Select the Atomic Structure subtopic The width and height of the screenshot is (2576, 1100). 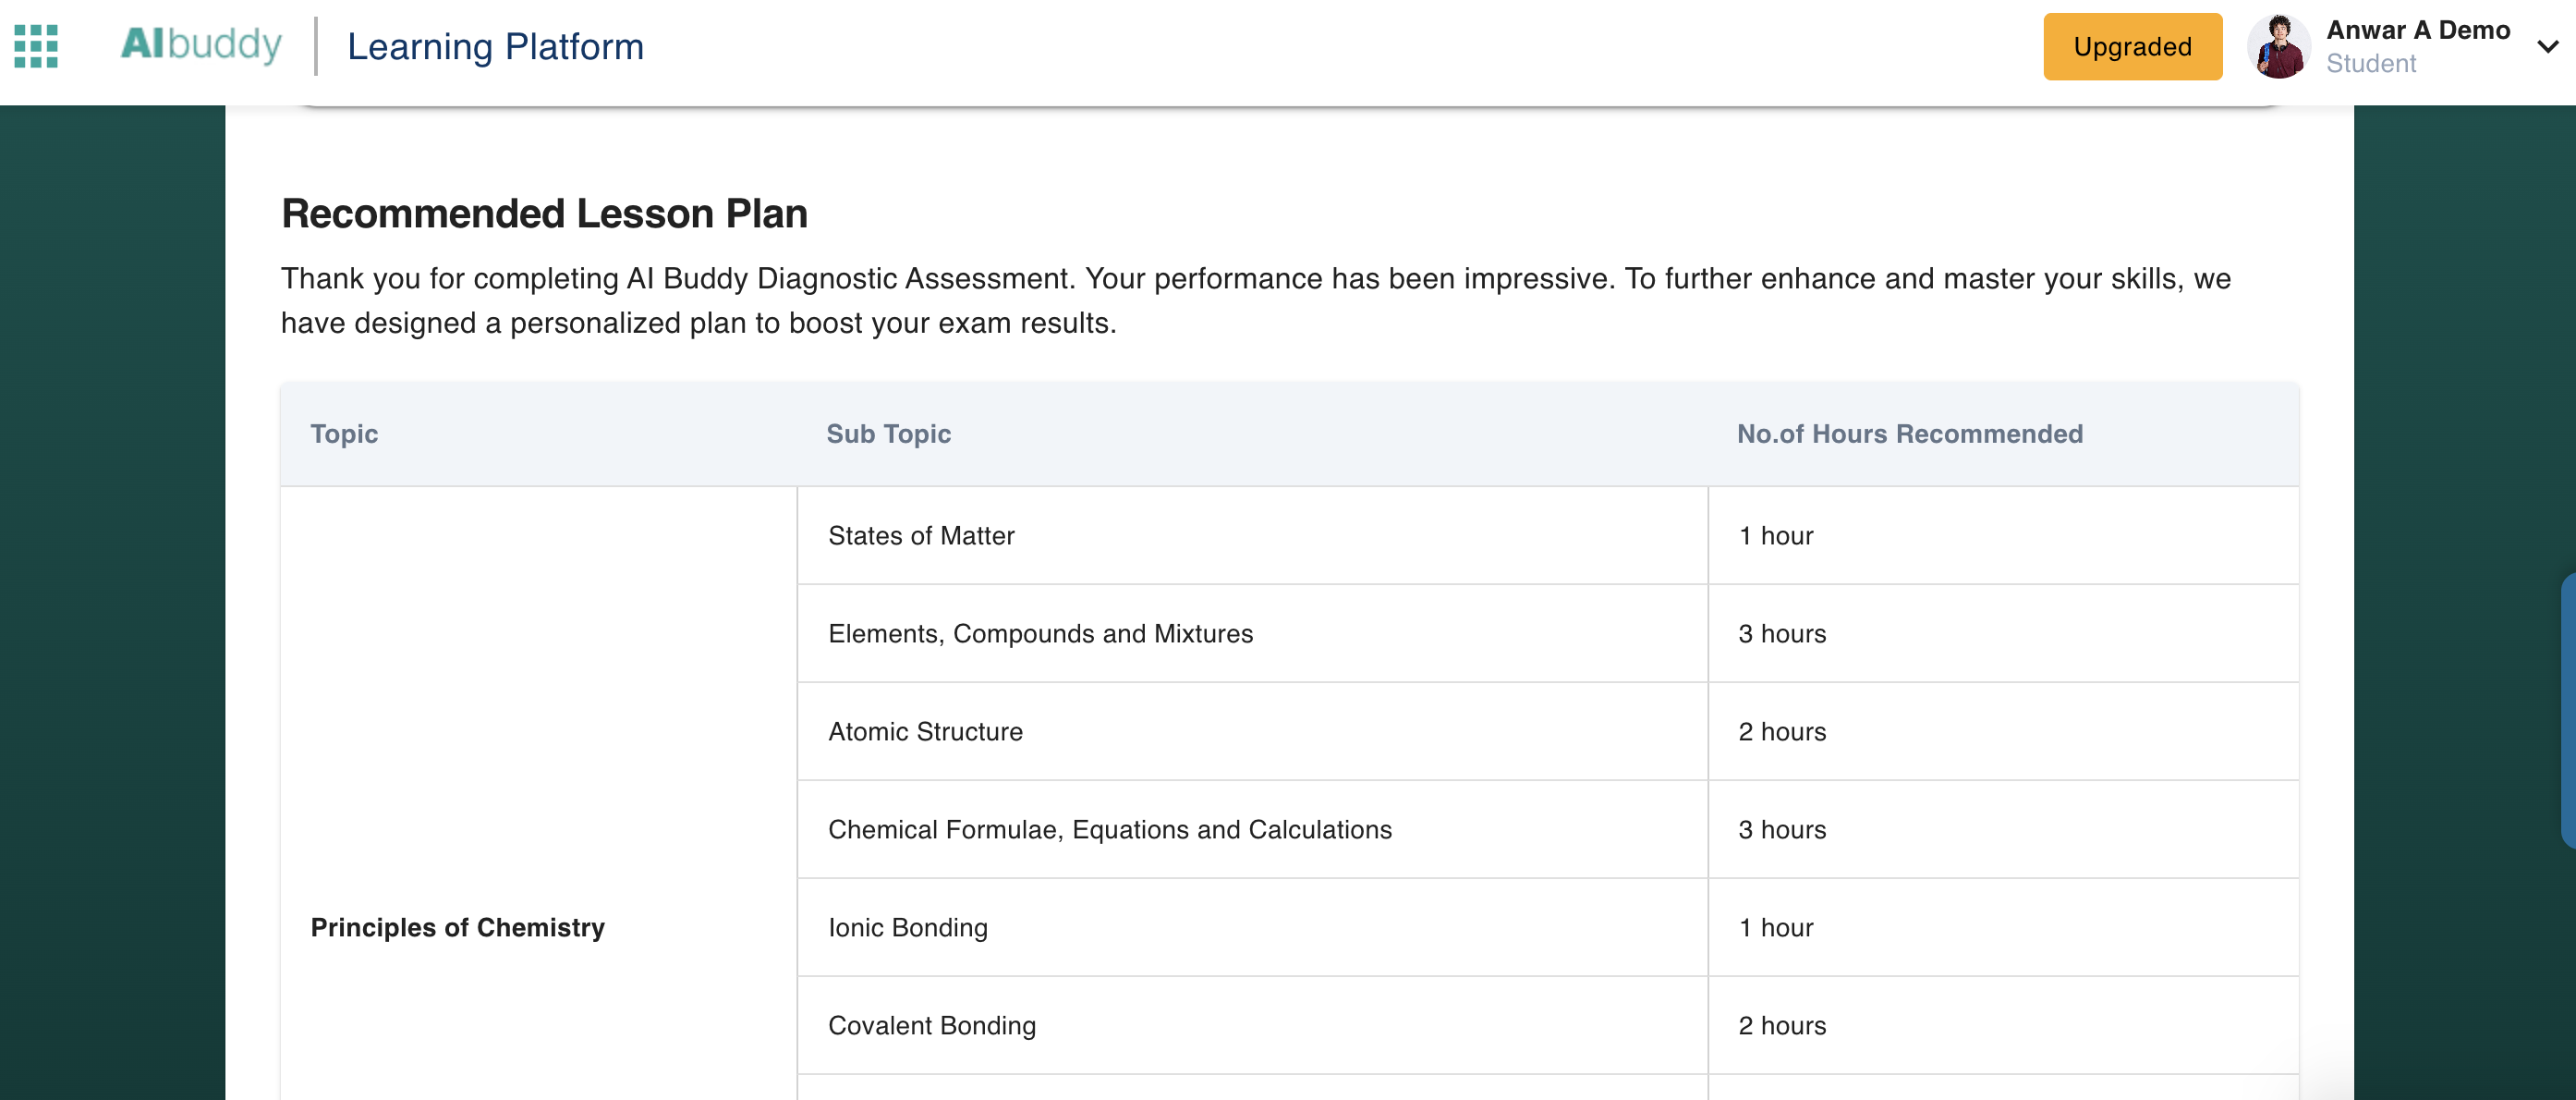(x=925, y=731)
